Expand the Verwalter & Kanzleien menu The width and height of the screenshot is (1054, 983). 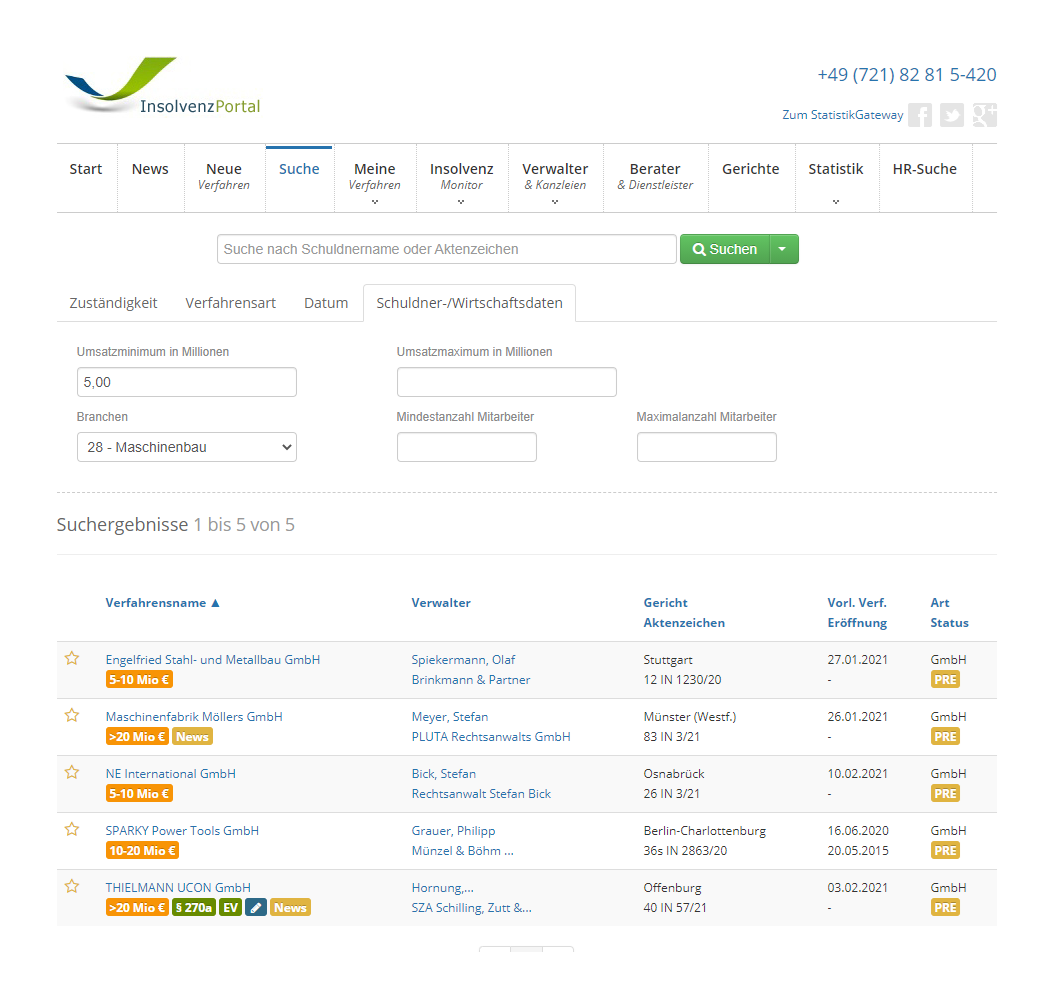[555, 180]
